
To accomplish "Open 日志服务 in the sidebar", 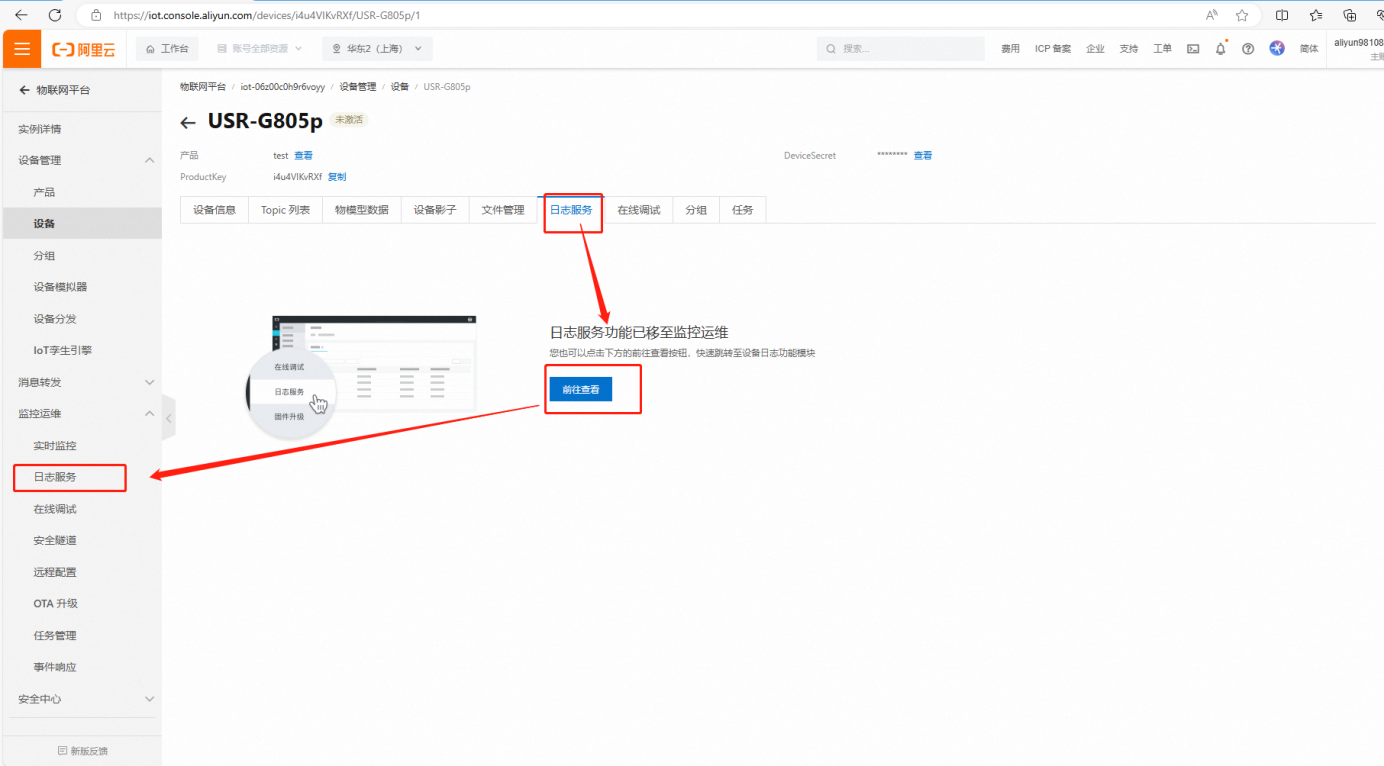I will coord(55,477).
